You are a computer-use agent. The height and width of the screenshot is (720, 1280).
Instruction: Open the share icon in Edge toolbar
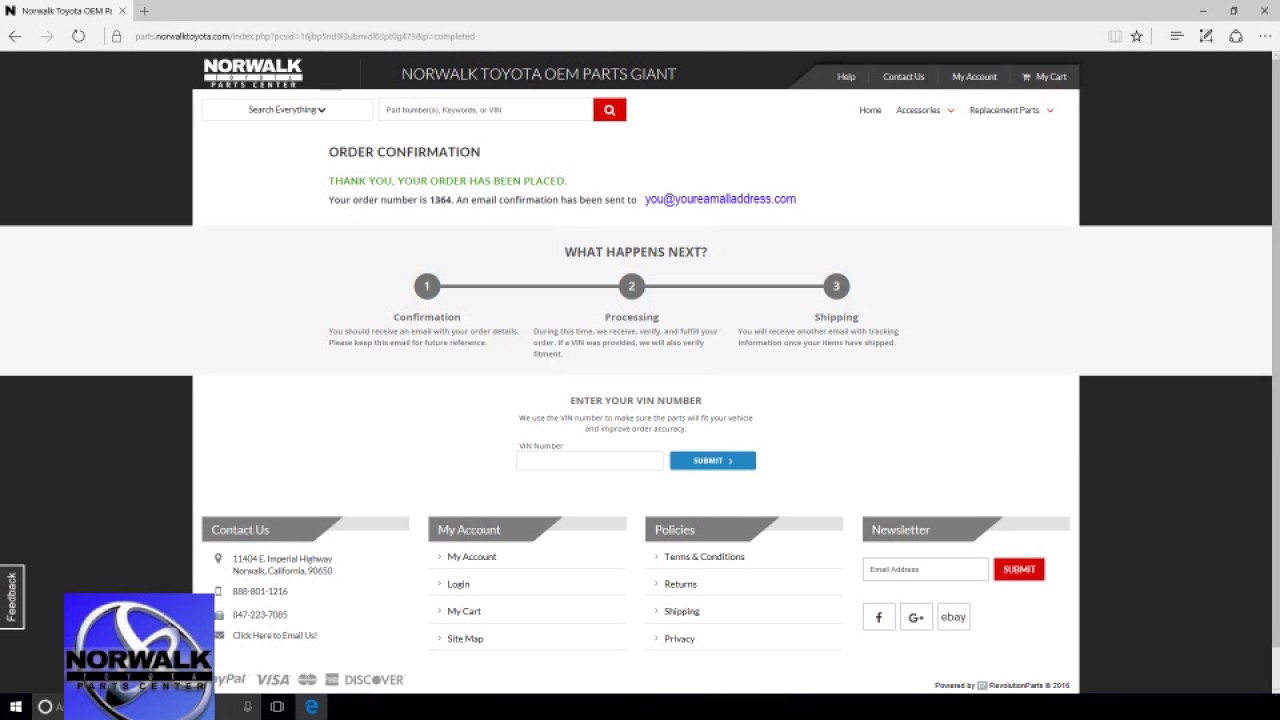(1236, 36)
